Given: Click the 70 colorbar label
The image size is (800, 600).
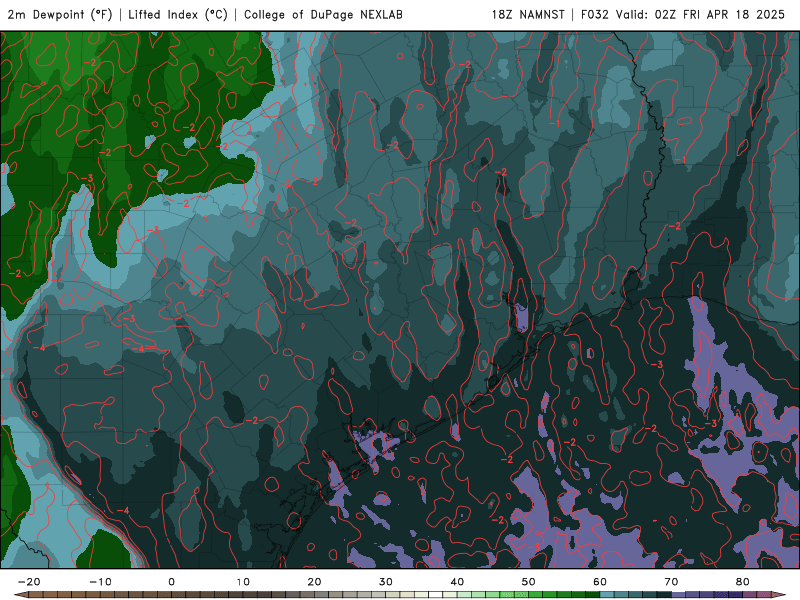Looking at the screenshot, I should pyautogui.click(x=671, y=582).
